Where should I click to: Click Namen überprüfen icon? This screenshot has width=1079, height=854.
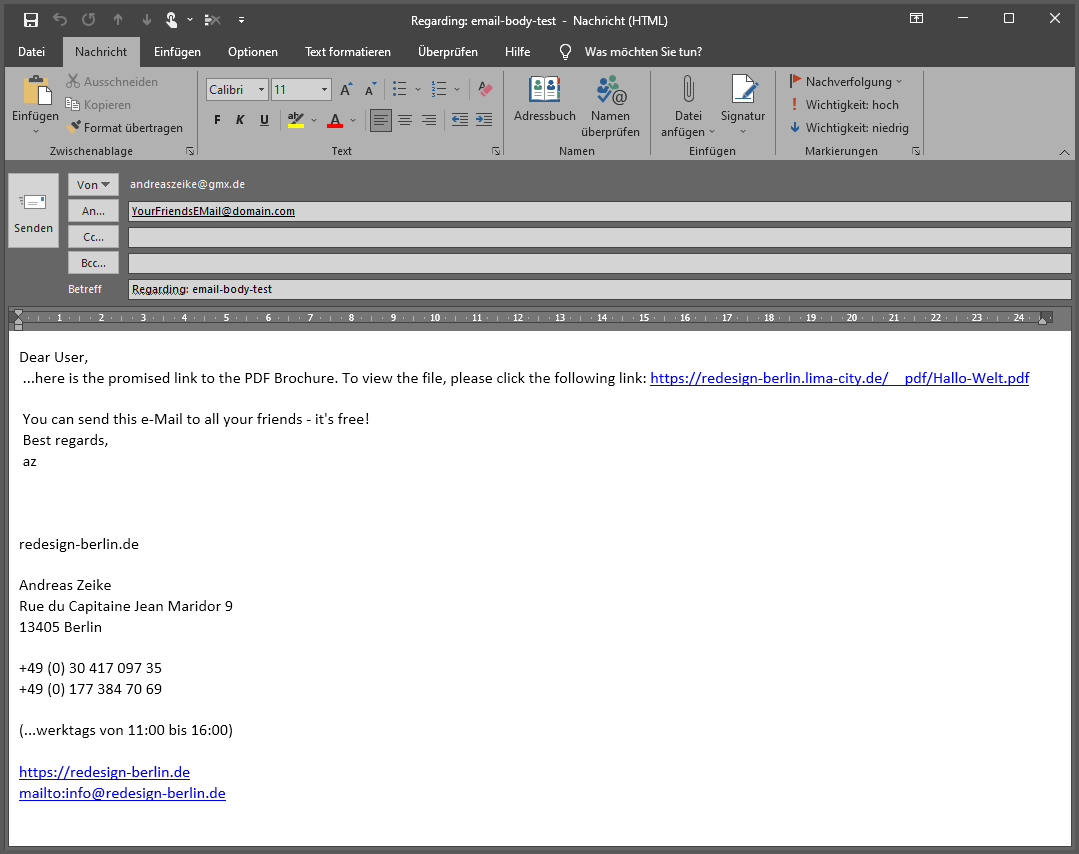tap(610, 107)
